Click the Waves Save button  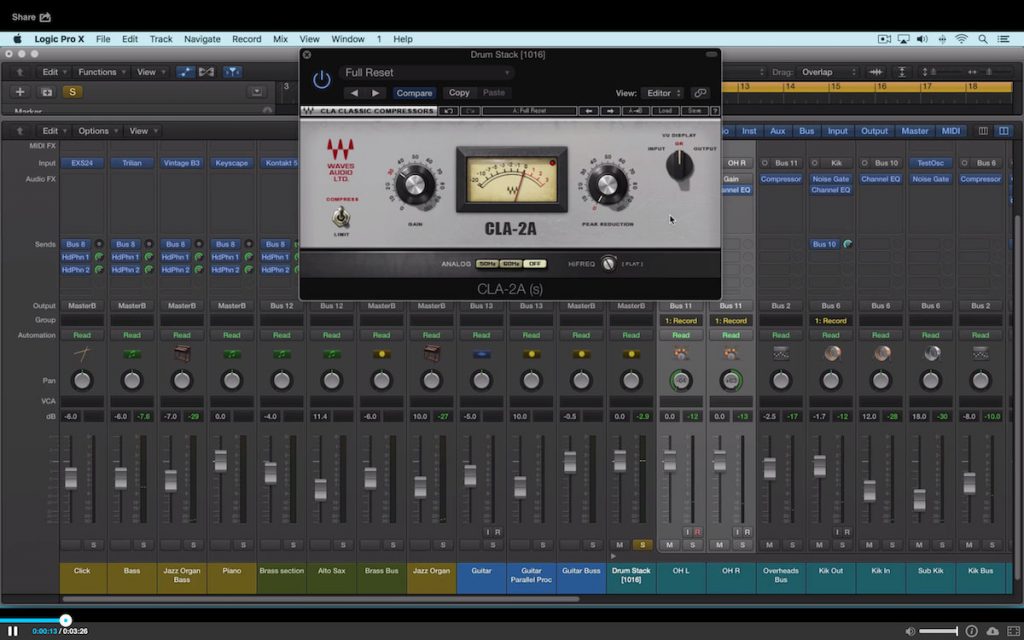(694, 111)
